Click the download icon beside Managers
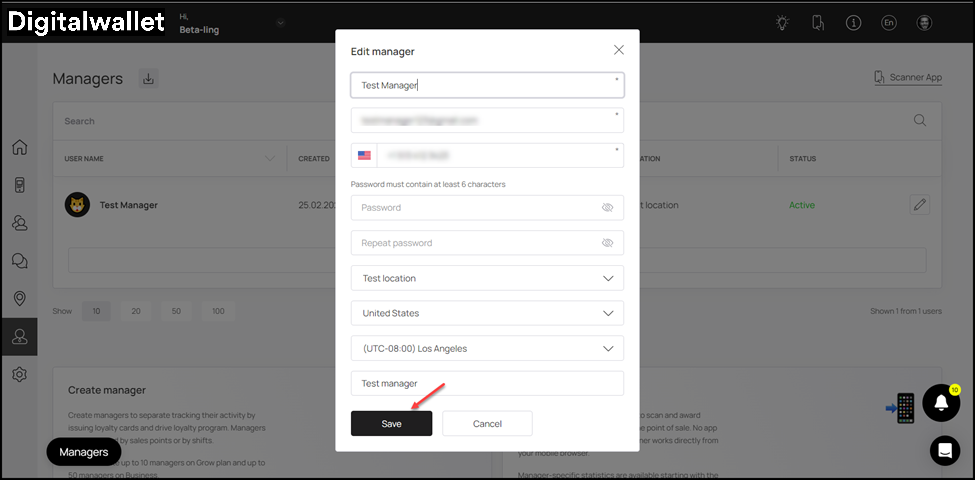 tap(148, 79)
